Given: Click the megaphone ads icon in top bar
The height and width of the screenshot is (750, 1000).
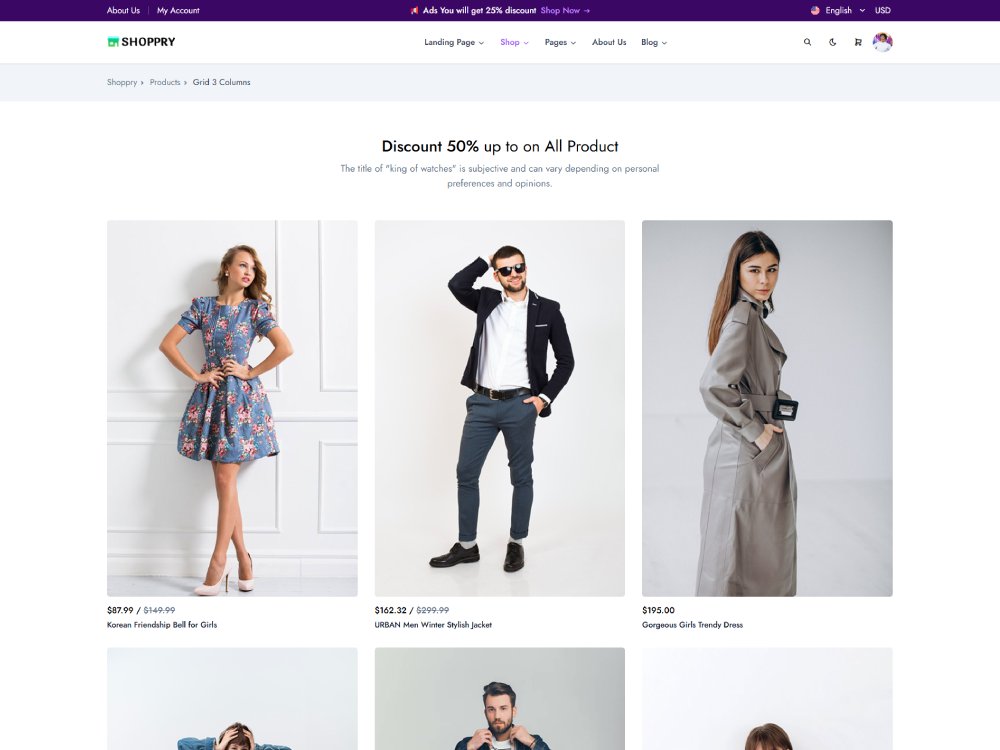Looking at the screenshot, I should (x=414, y=10).
